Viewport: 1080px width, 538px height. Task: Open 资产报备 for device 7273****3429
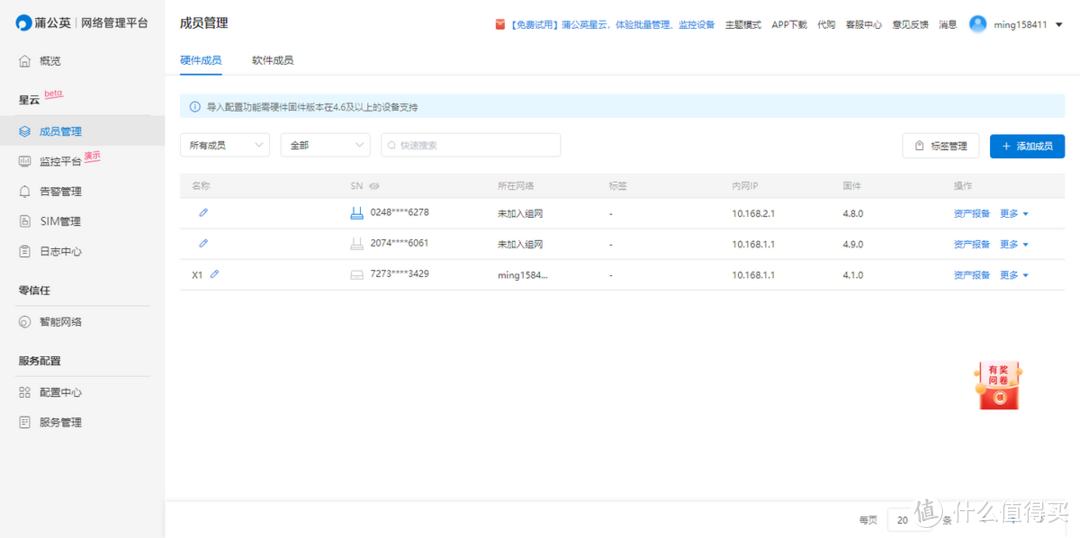coord(971,275)
